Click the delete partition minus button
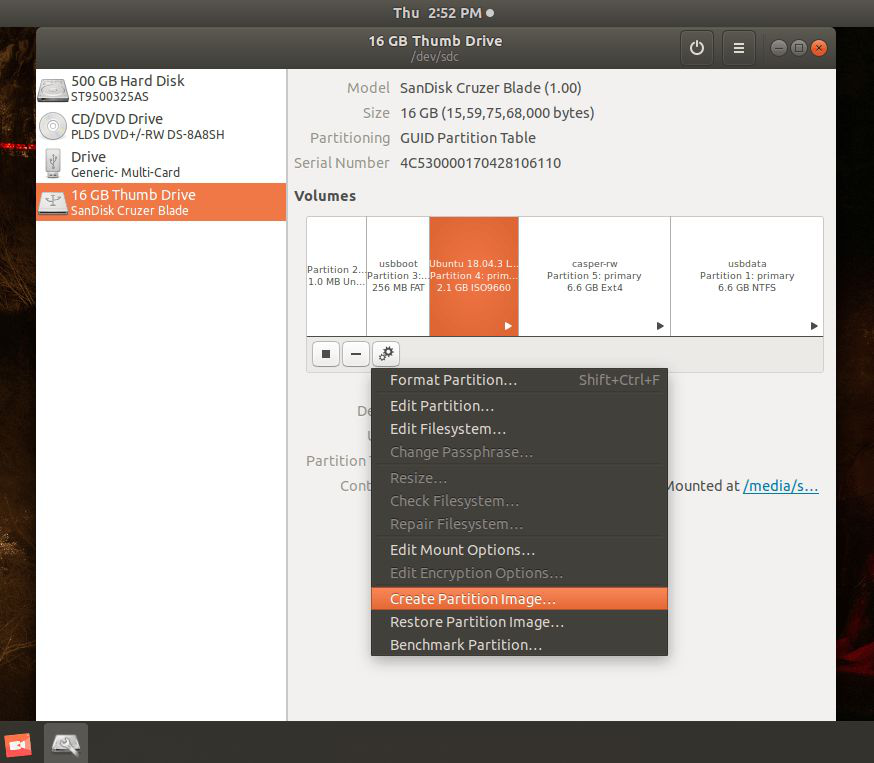Screen dimensions: 874x763 tap(356, 354)
